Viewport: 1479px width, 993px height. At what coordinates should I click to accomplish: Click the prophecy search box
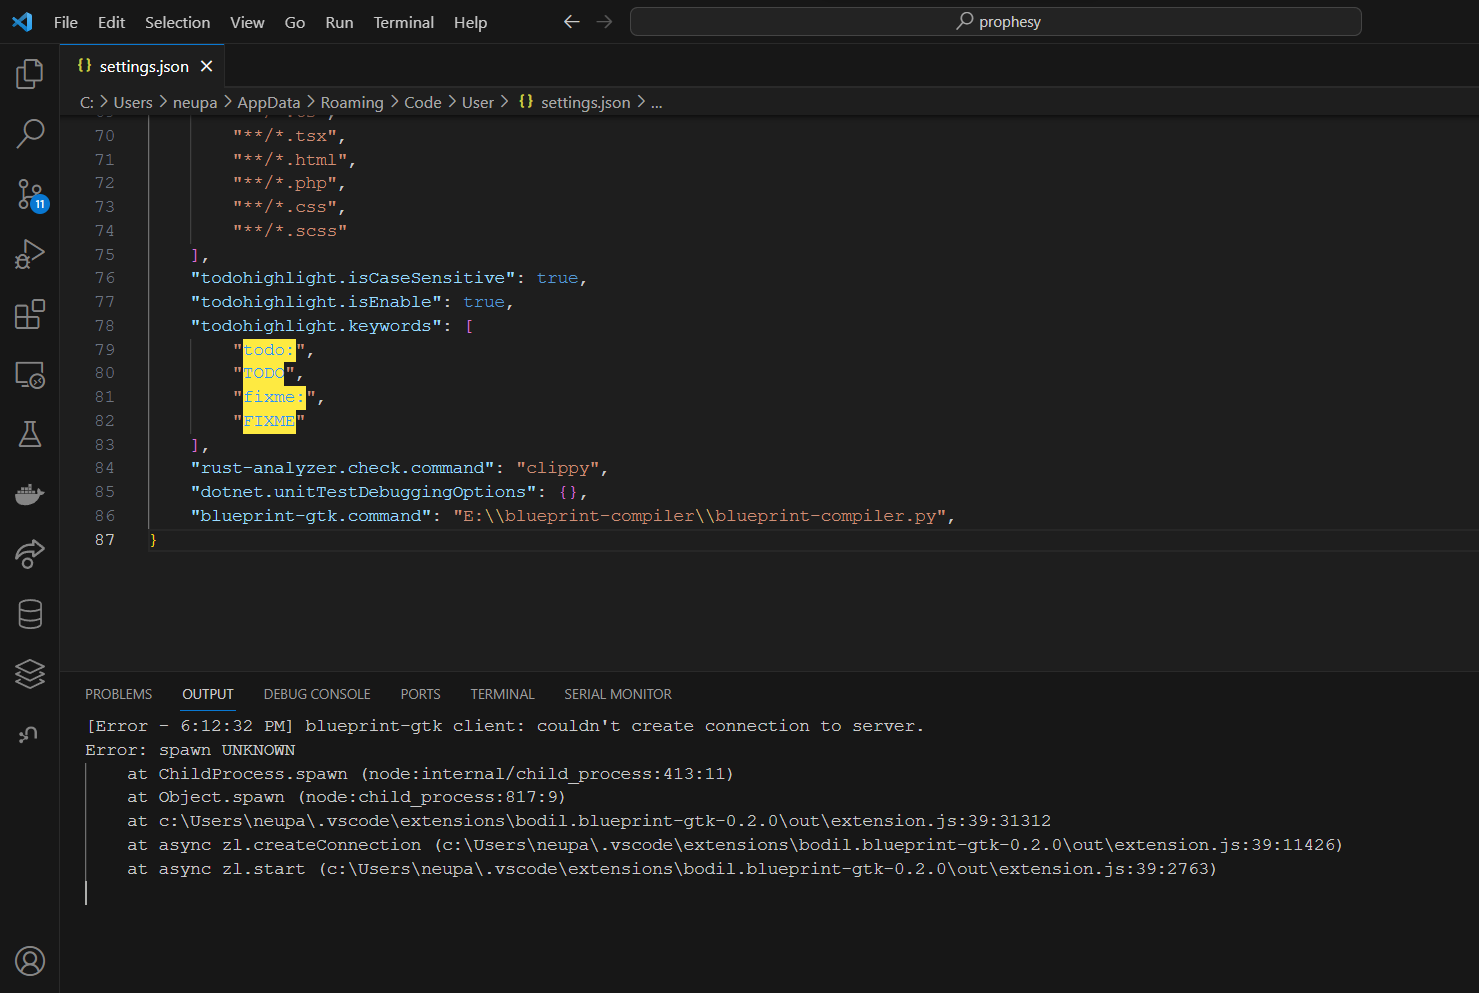(x=995, y=20)
